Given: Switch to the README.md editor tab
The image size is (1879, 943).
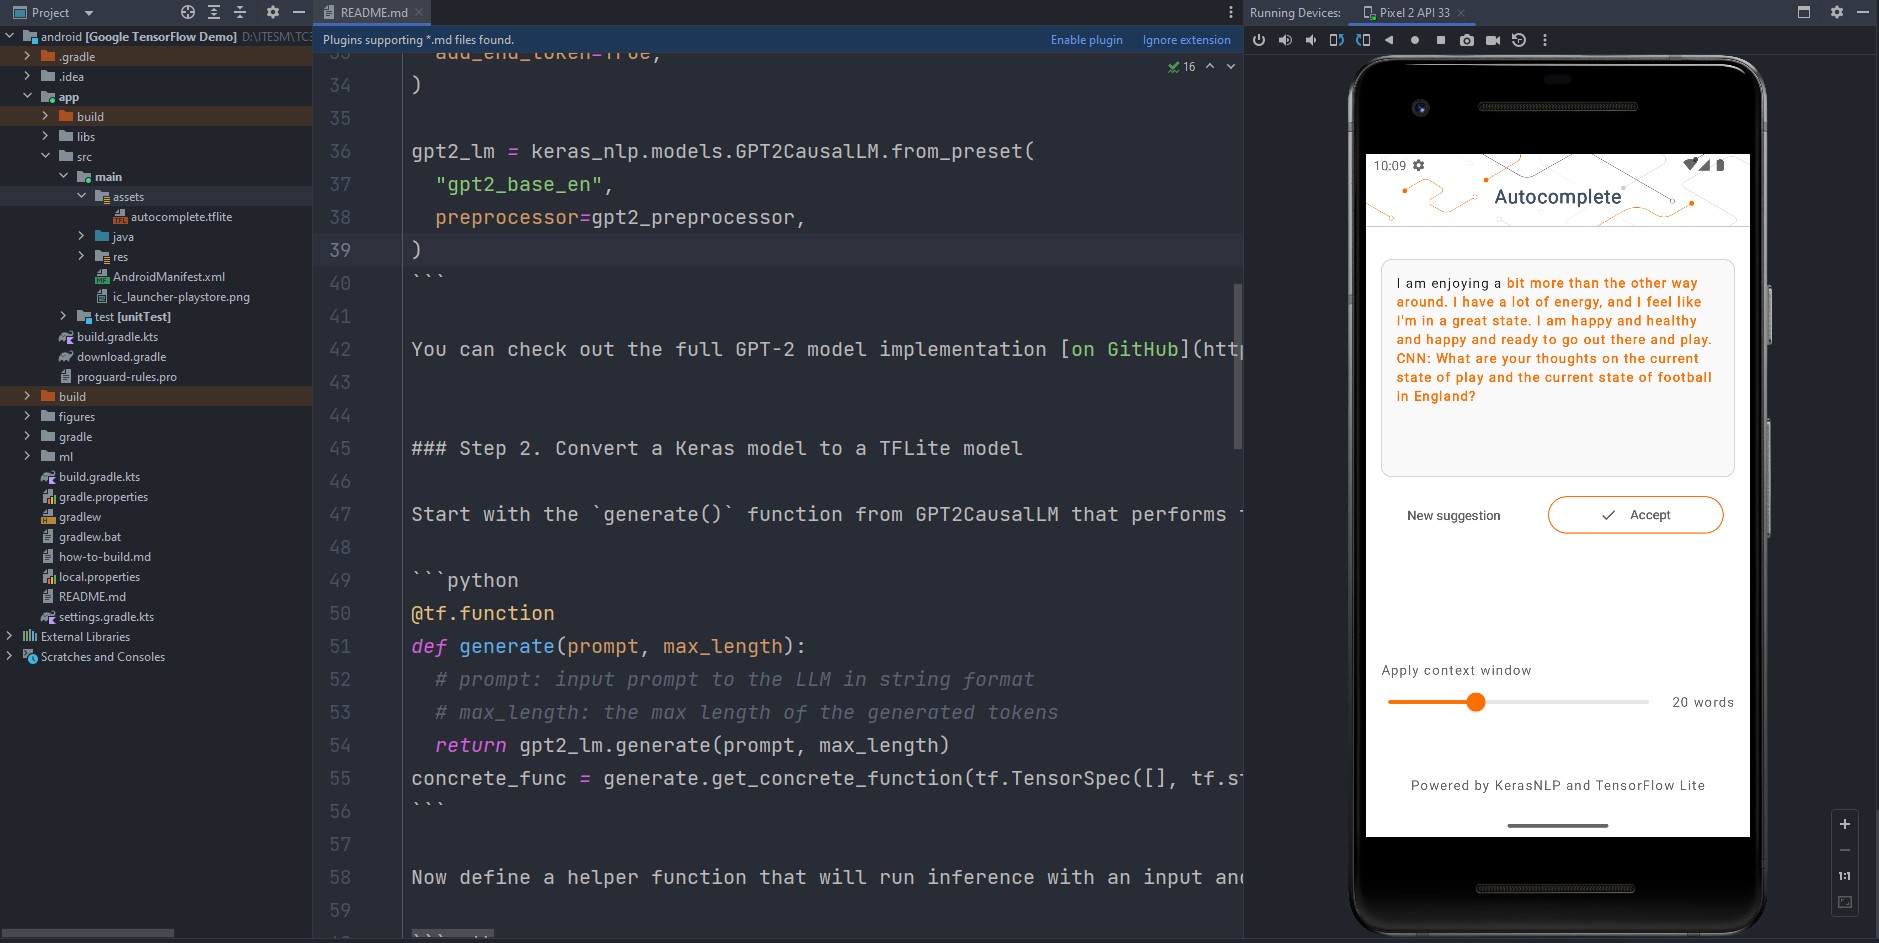Looking at the screenshot, I should pos(373,12).
